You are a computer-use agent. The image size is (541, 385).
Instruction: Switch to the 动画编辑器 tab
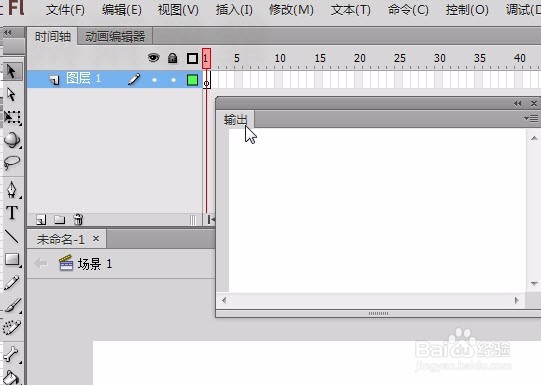click(x=115, y=37)
